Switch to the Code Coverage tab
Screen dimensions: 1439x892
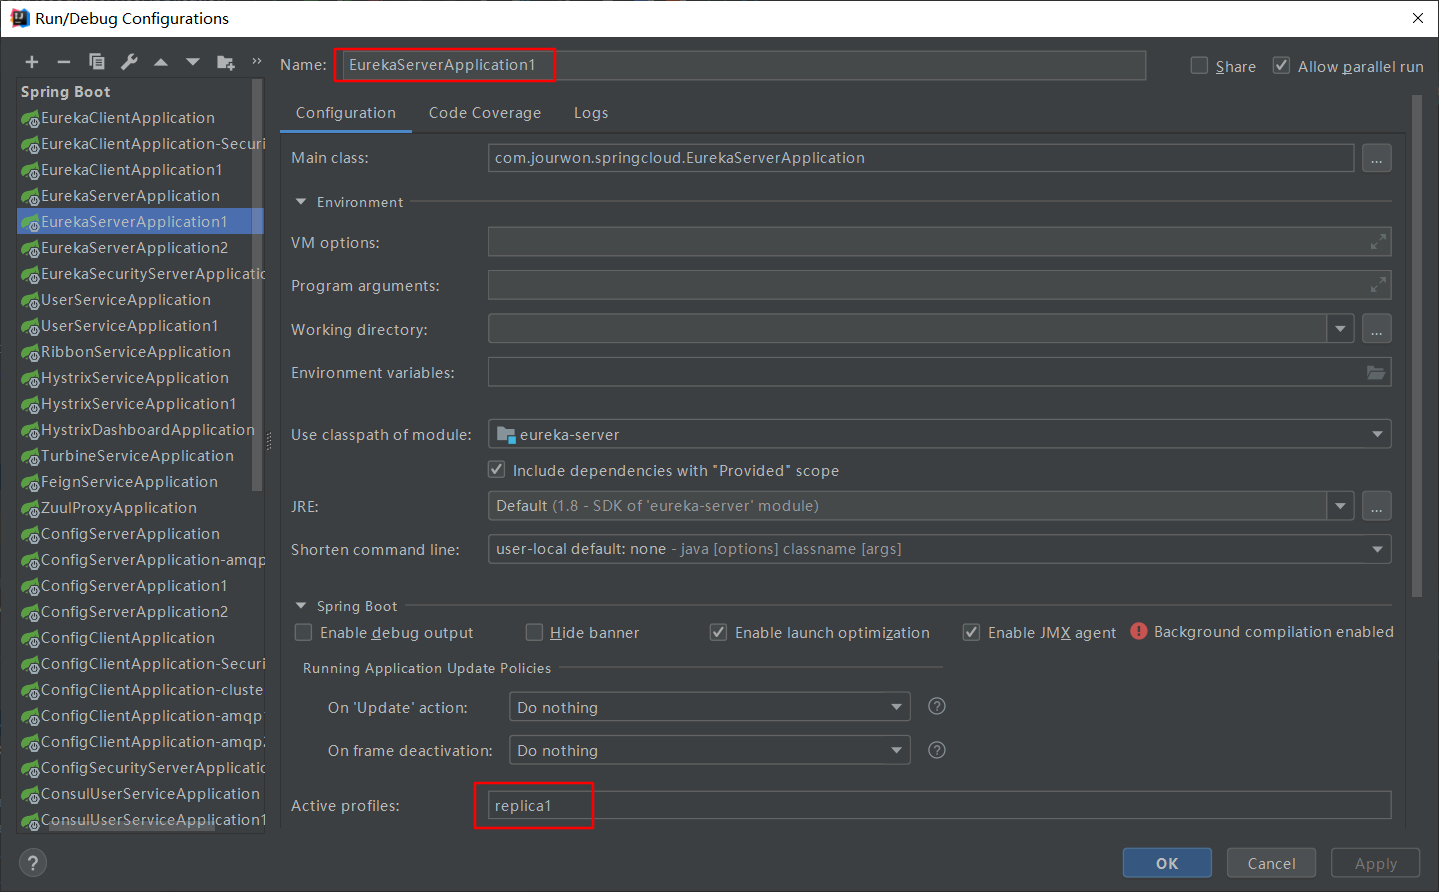point(485,113)
